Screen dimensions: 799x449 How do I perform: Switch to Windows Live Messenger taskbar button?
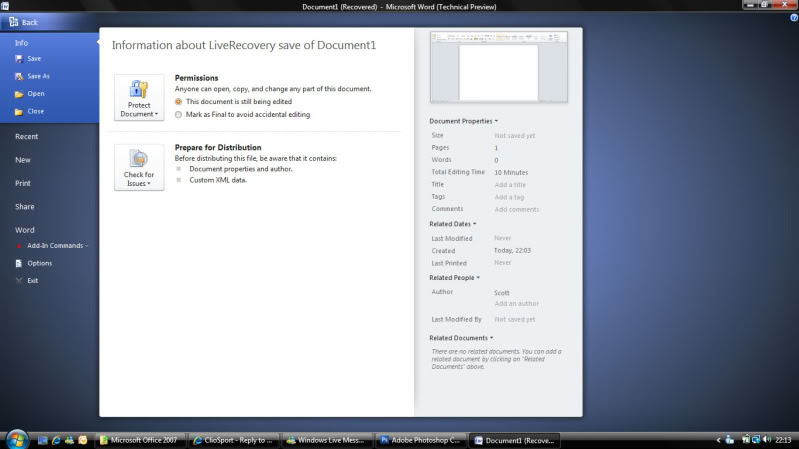327,440
